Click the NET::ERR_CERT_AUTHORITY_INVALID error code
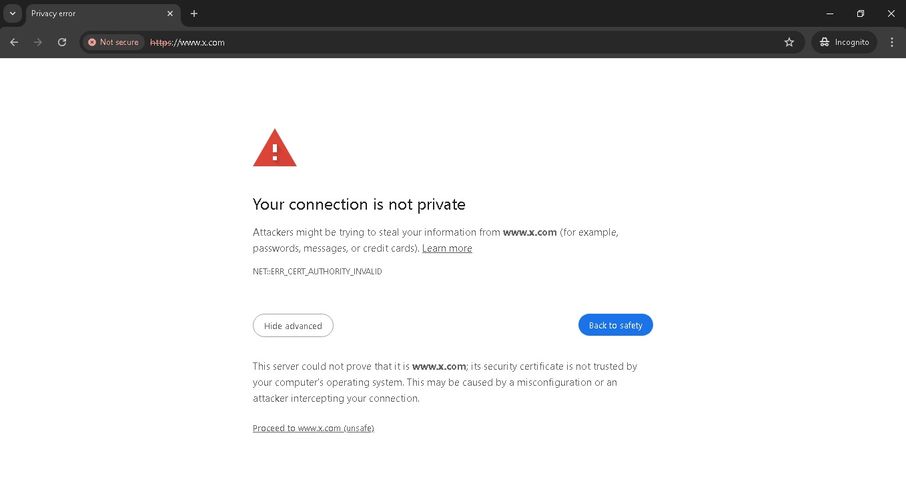The height and width of the screenshot is (486, 906). [x=317, y=271]
